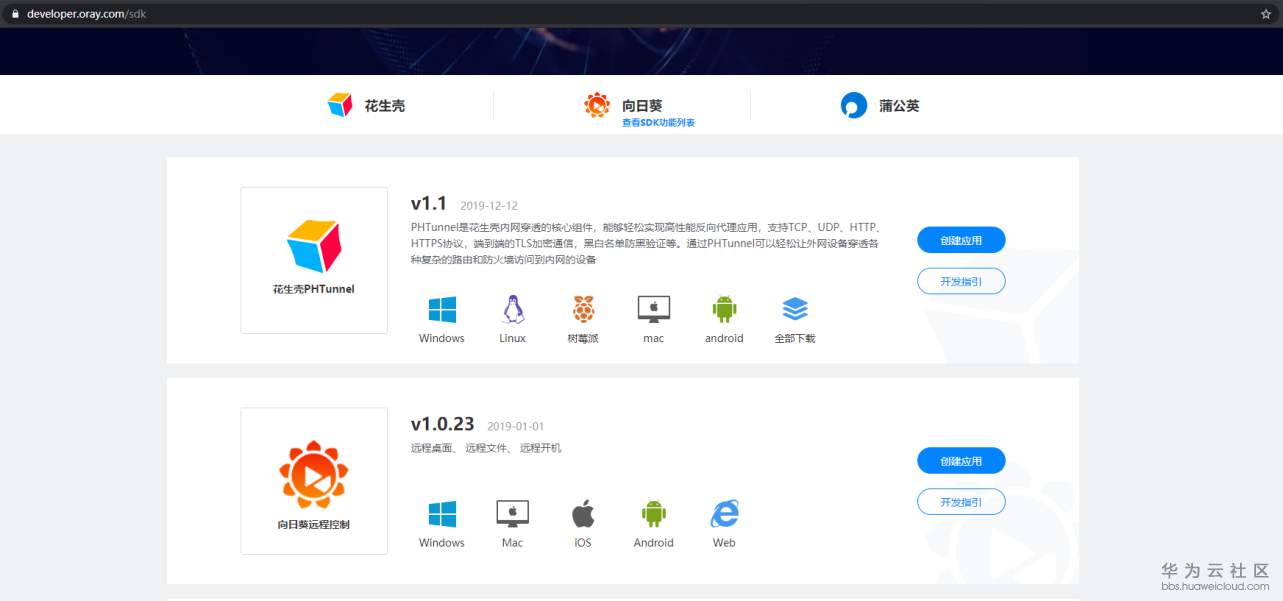Choose the Android icon for 向日葵远程控制
1283x601 pixels.
click(x=654, y=515)
